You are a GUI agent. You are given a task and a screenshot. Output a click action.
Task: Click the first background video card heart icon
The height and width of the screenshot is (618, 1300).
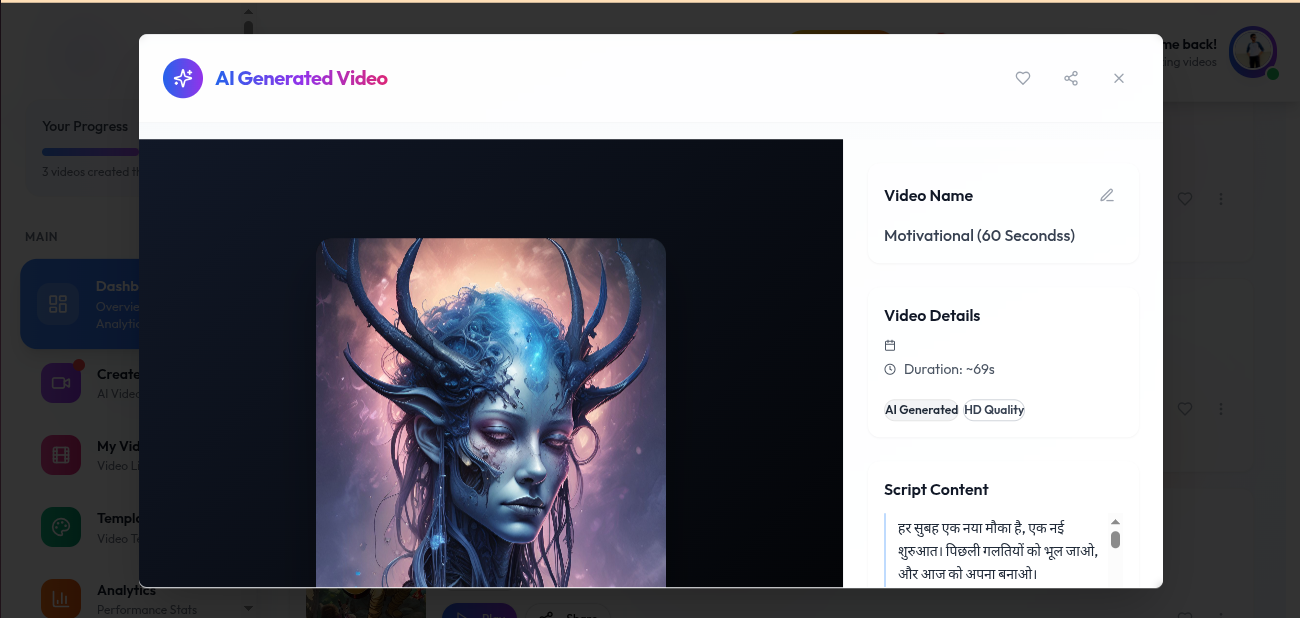pyautogui.click(x=1185, y=199)
